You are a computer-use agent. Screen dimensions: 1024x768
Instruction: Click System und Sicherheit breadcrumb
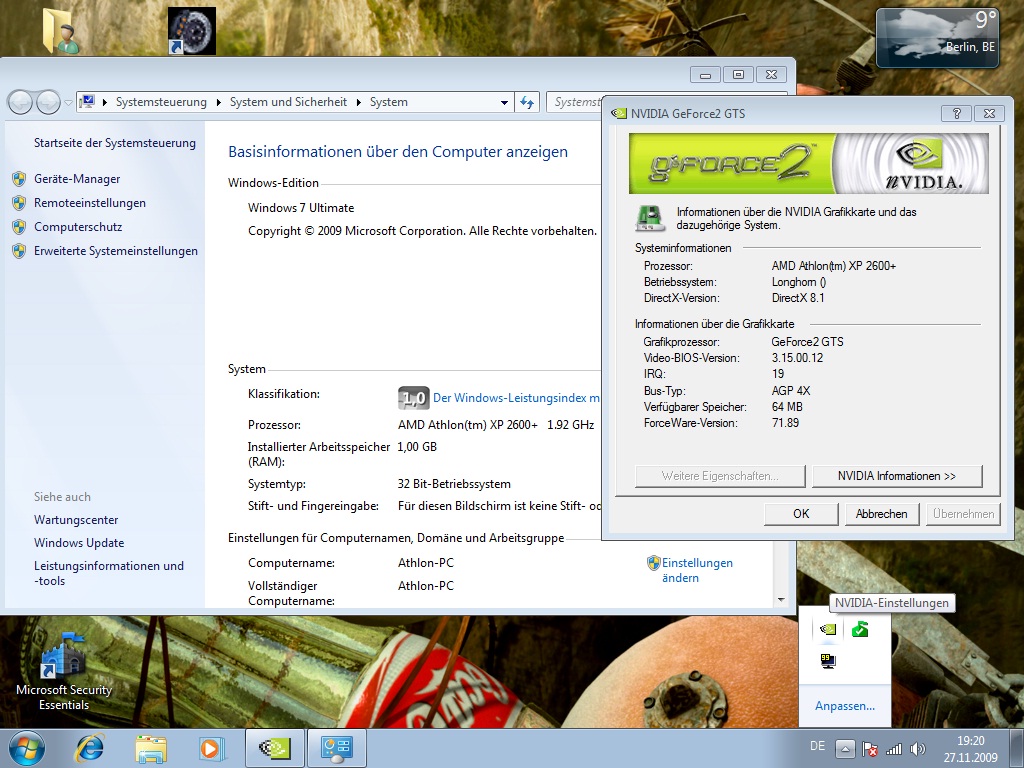[x=288, y=102]
